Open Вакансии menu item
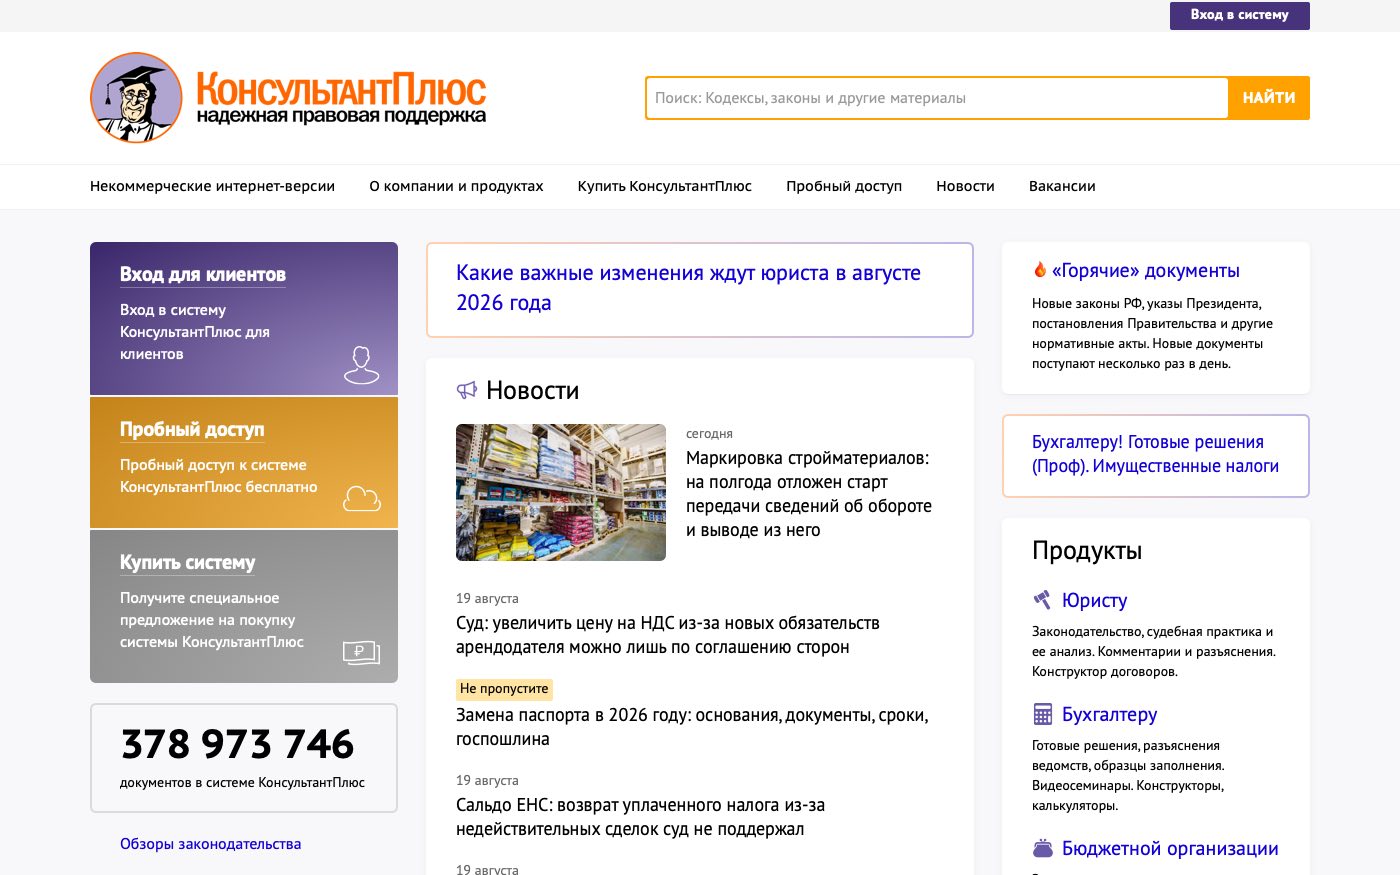Image resolution: width=1400 pixels, height=875 pixels. (1062, 186)
